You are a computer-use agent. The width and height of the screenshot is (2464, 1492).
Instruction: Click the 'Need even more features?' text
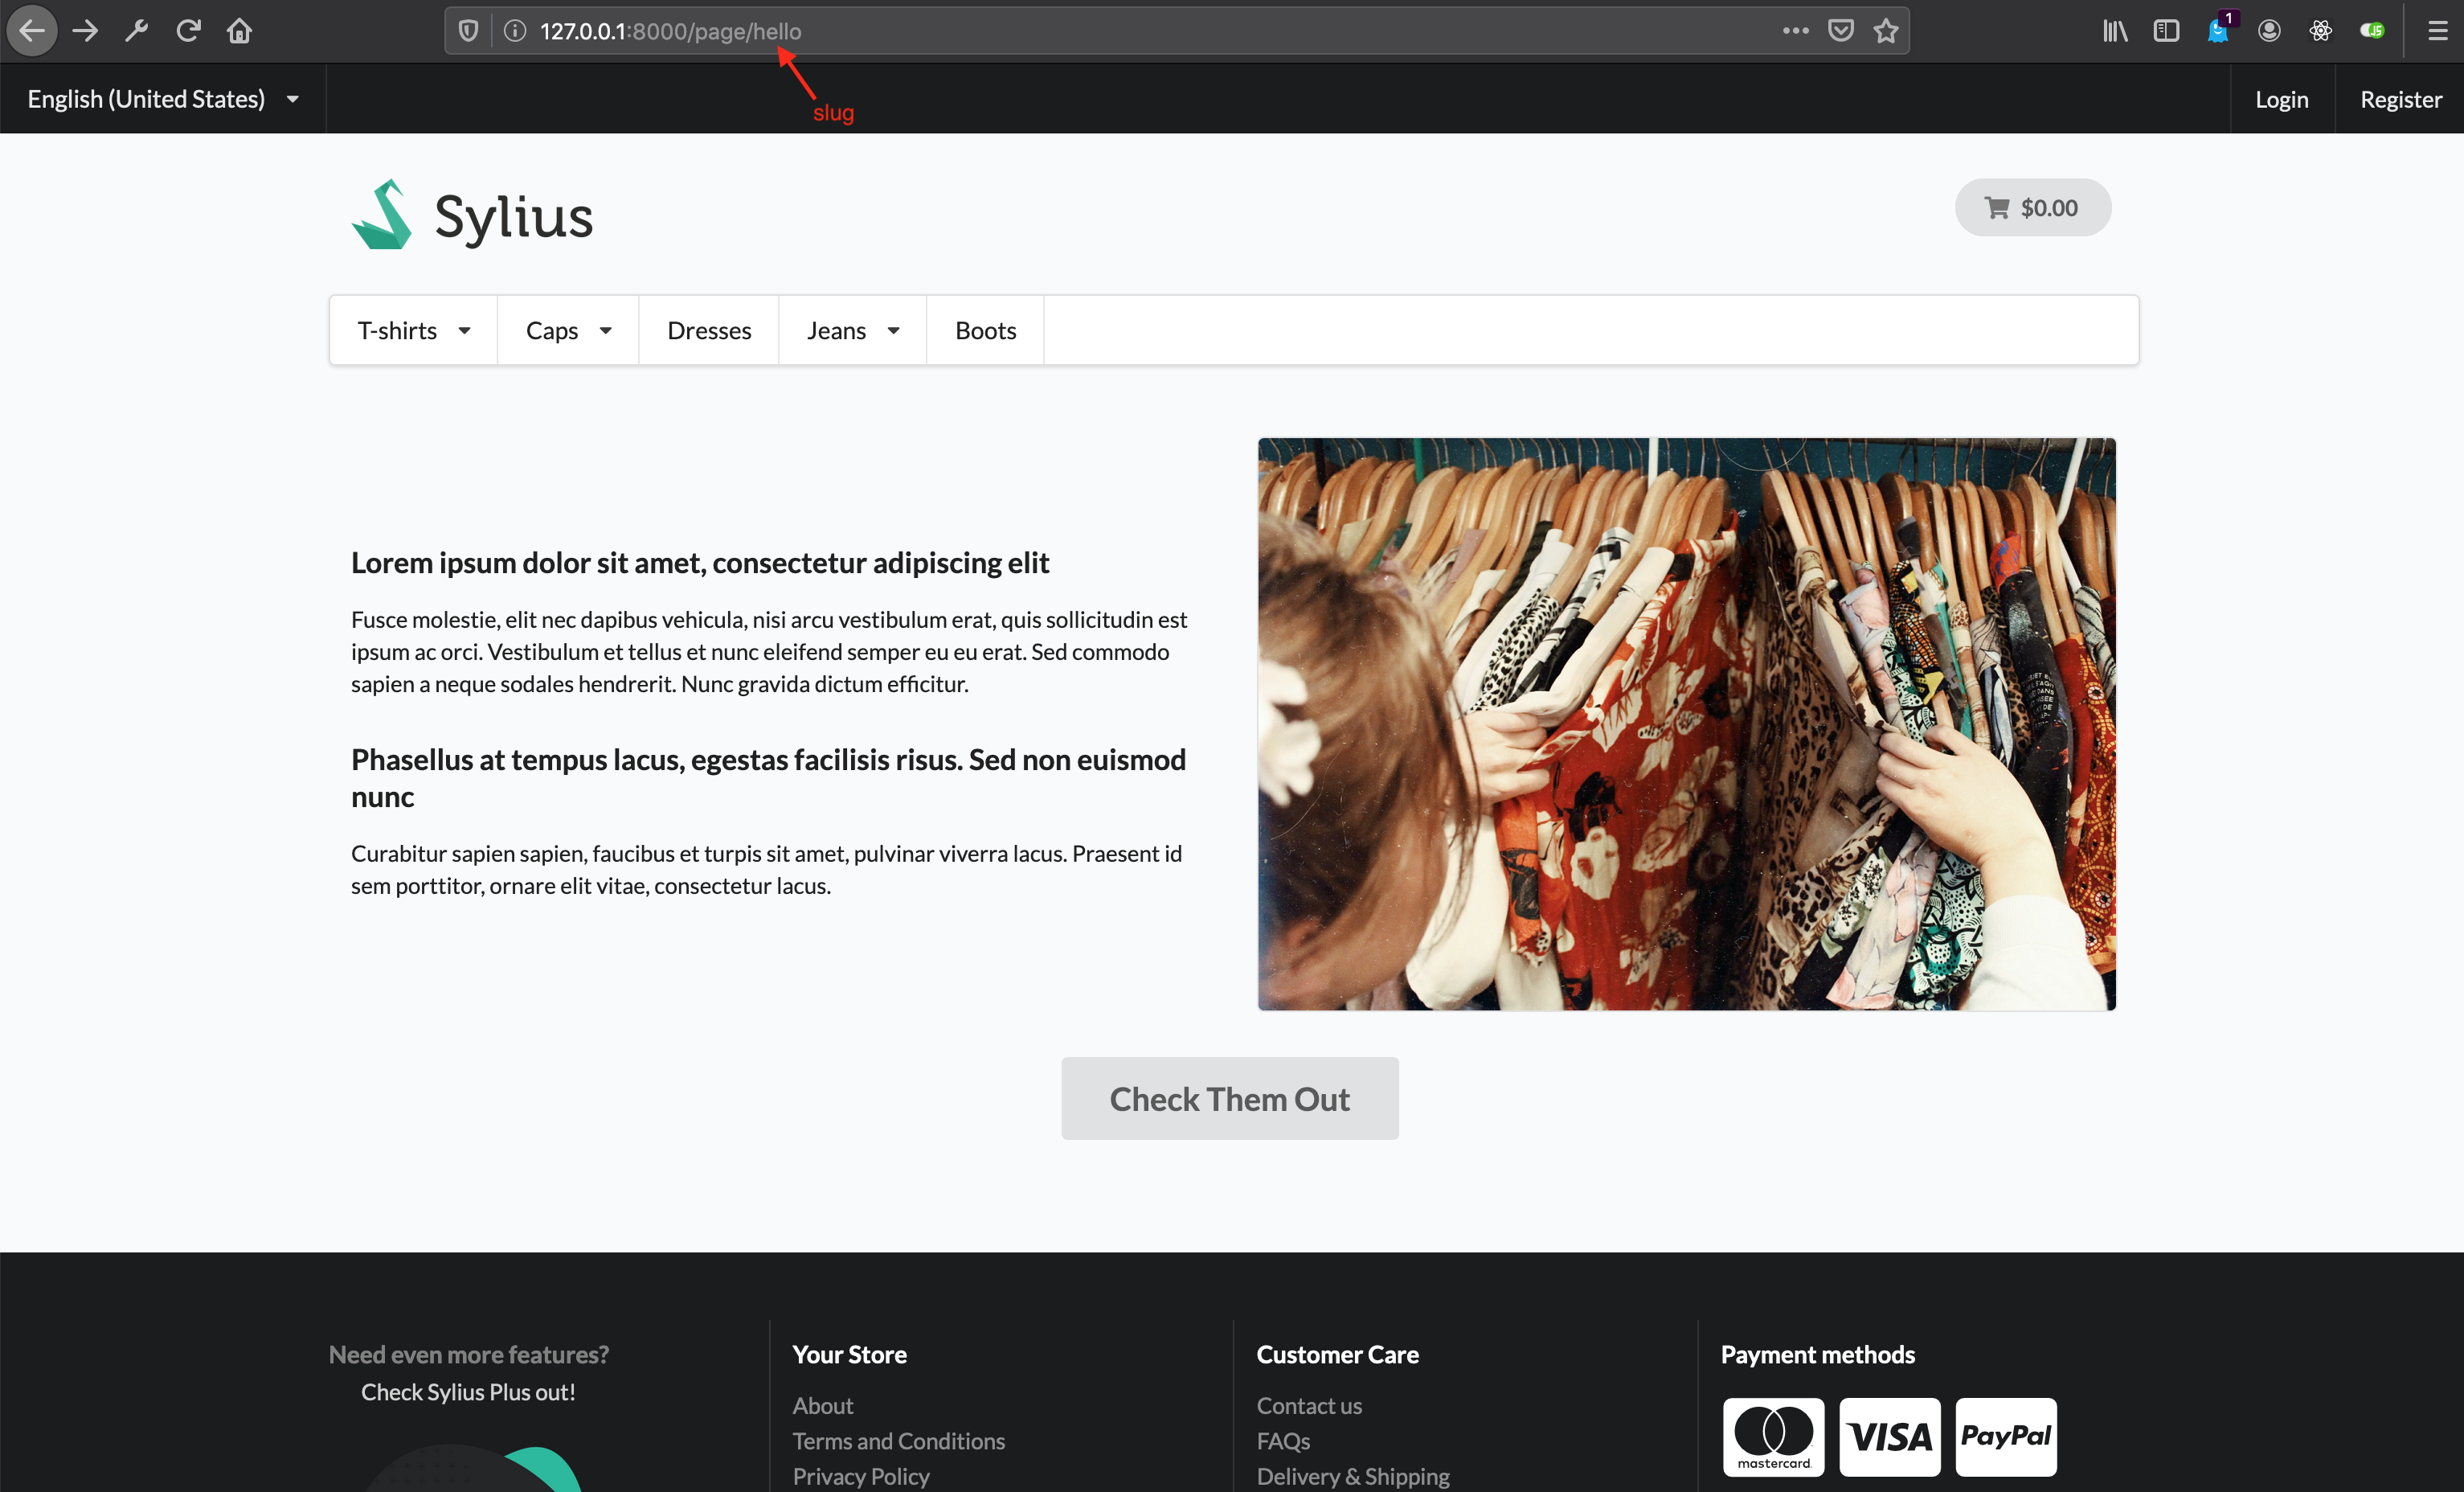click(469, 1354)
